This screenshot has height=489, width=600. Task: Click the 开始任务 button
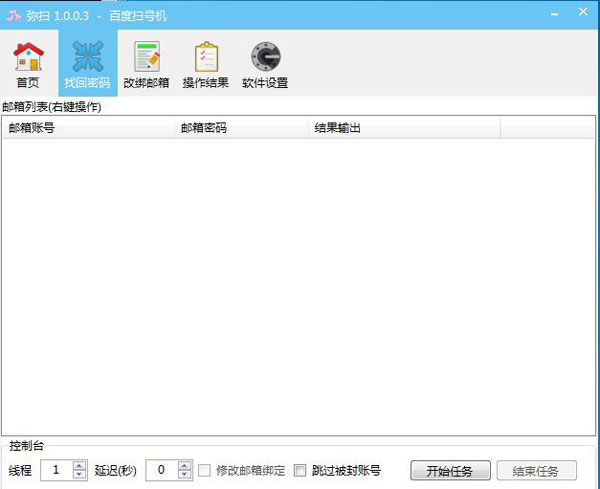click(x=450, y=470)
